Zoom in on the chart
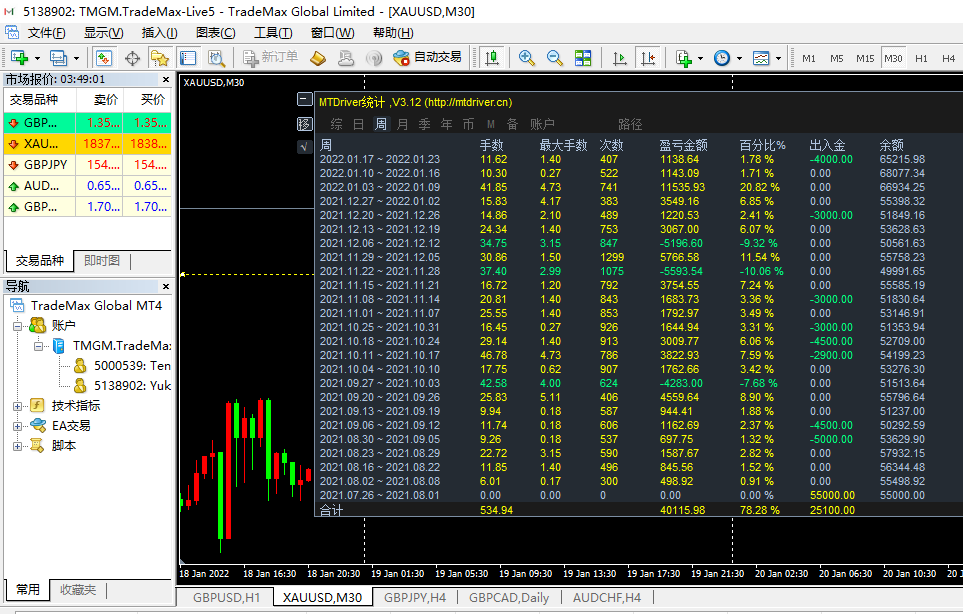Image resolution: width=963 pixels, height=614 pixels. coord(526,58)
